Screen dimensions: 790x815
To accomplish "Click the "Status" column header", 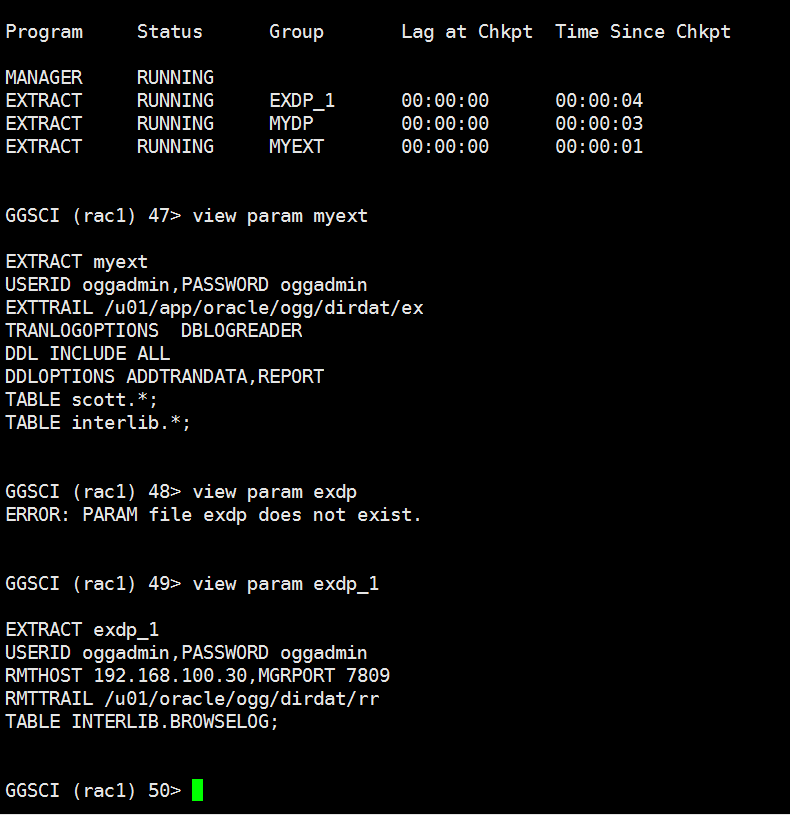I will (x=169, y=32).
